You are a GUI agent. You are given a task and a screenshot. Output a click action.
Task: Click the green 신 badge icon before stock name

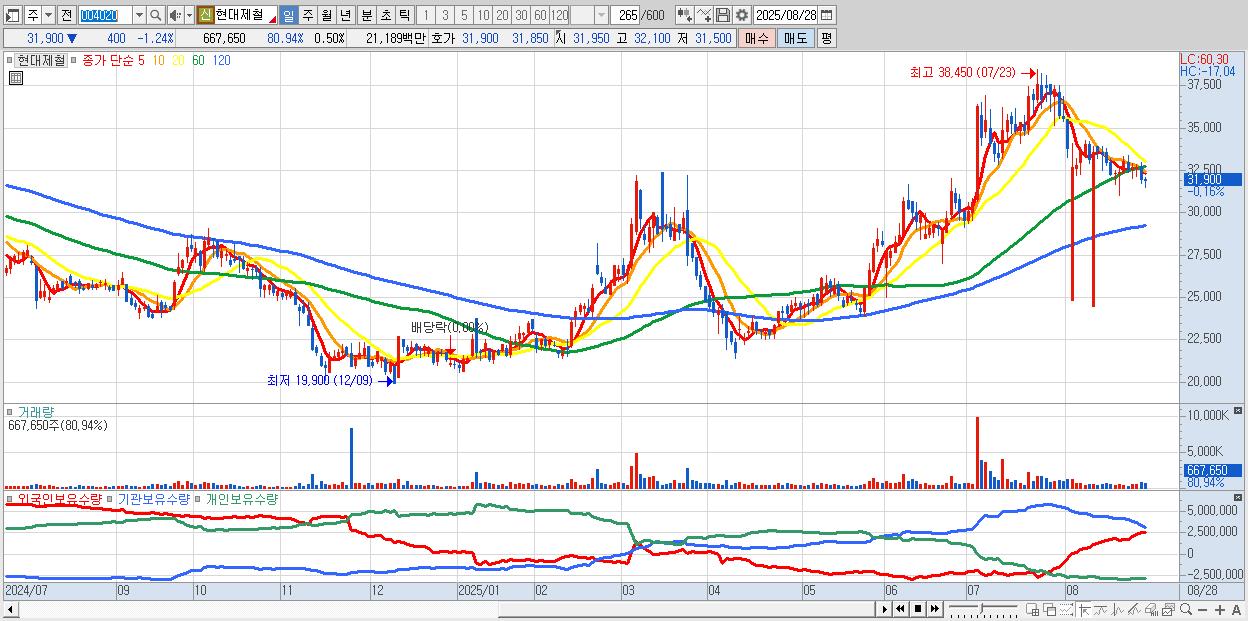click(x=204, y=16)
